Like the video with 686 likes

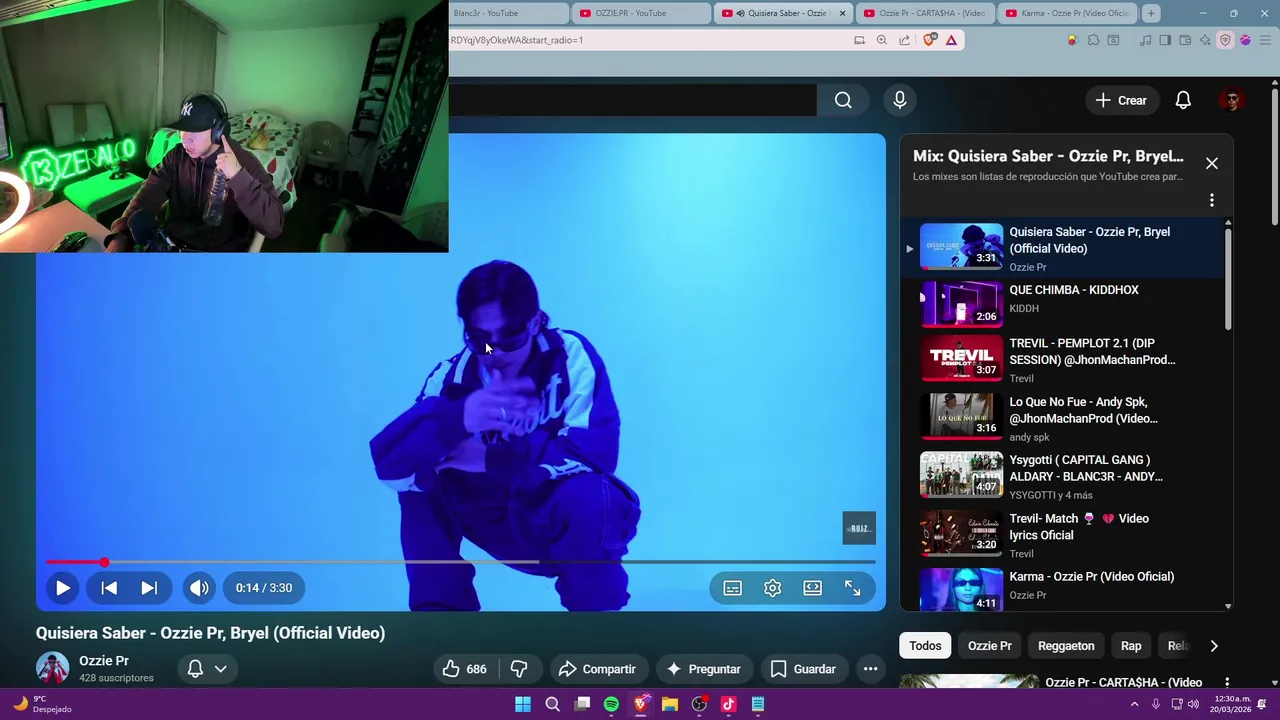click(465, 669)
